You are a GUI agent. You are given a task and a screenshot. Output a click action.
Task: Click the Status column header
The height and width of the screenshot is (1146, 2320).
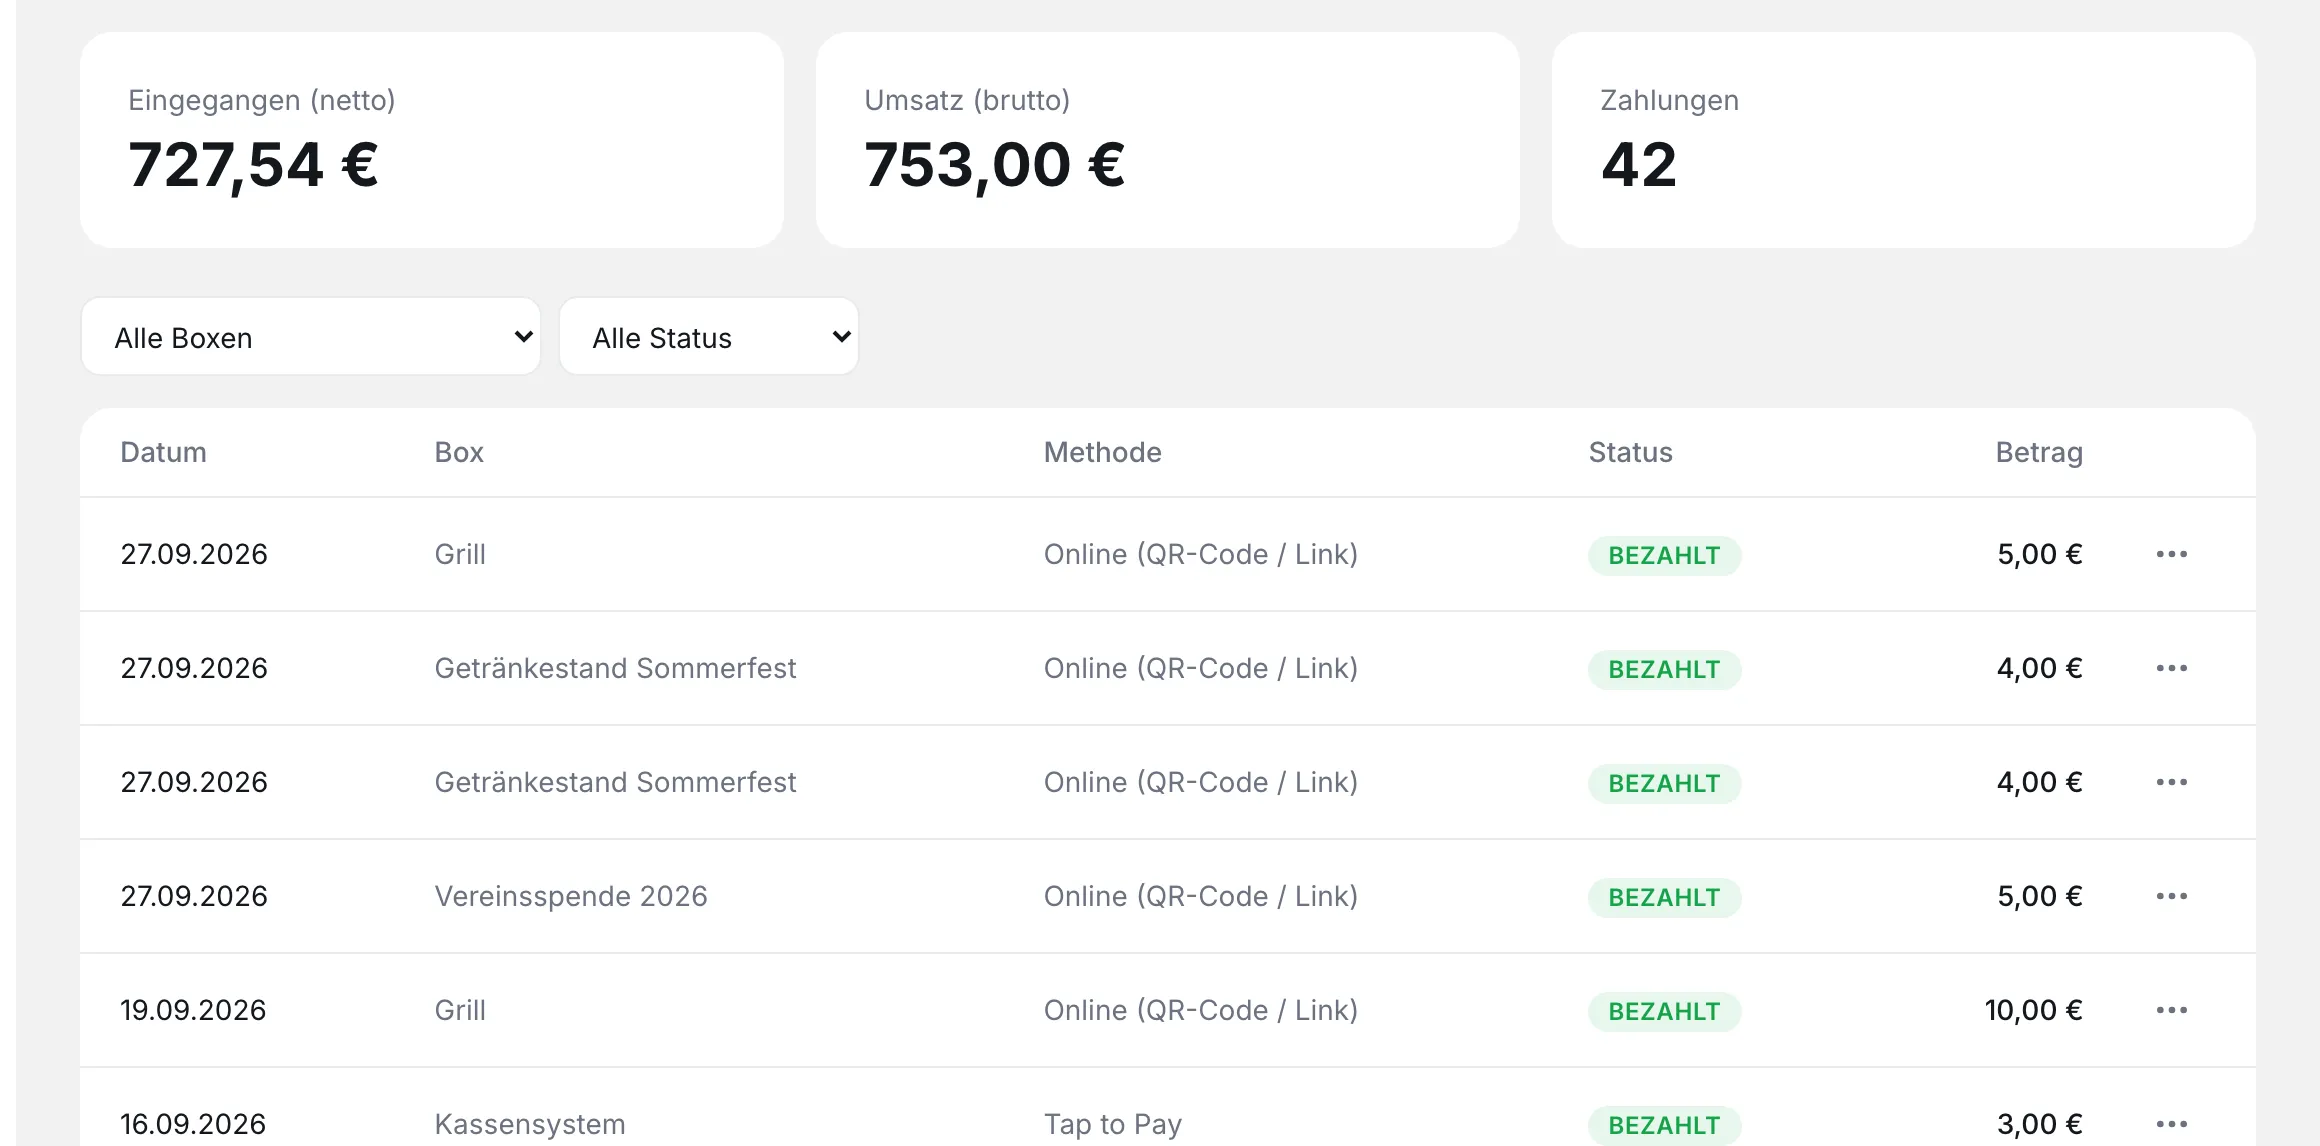pyautogui.click(x=1630, y=452)
